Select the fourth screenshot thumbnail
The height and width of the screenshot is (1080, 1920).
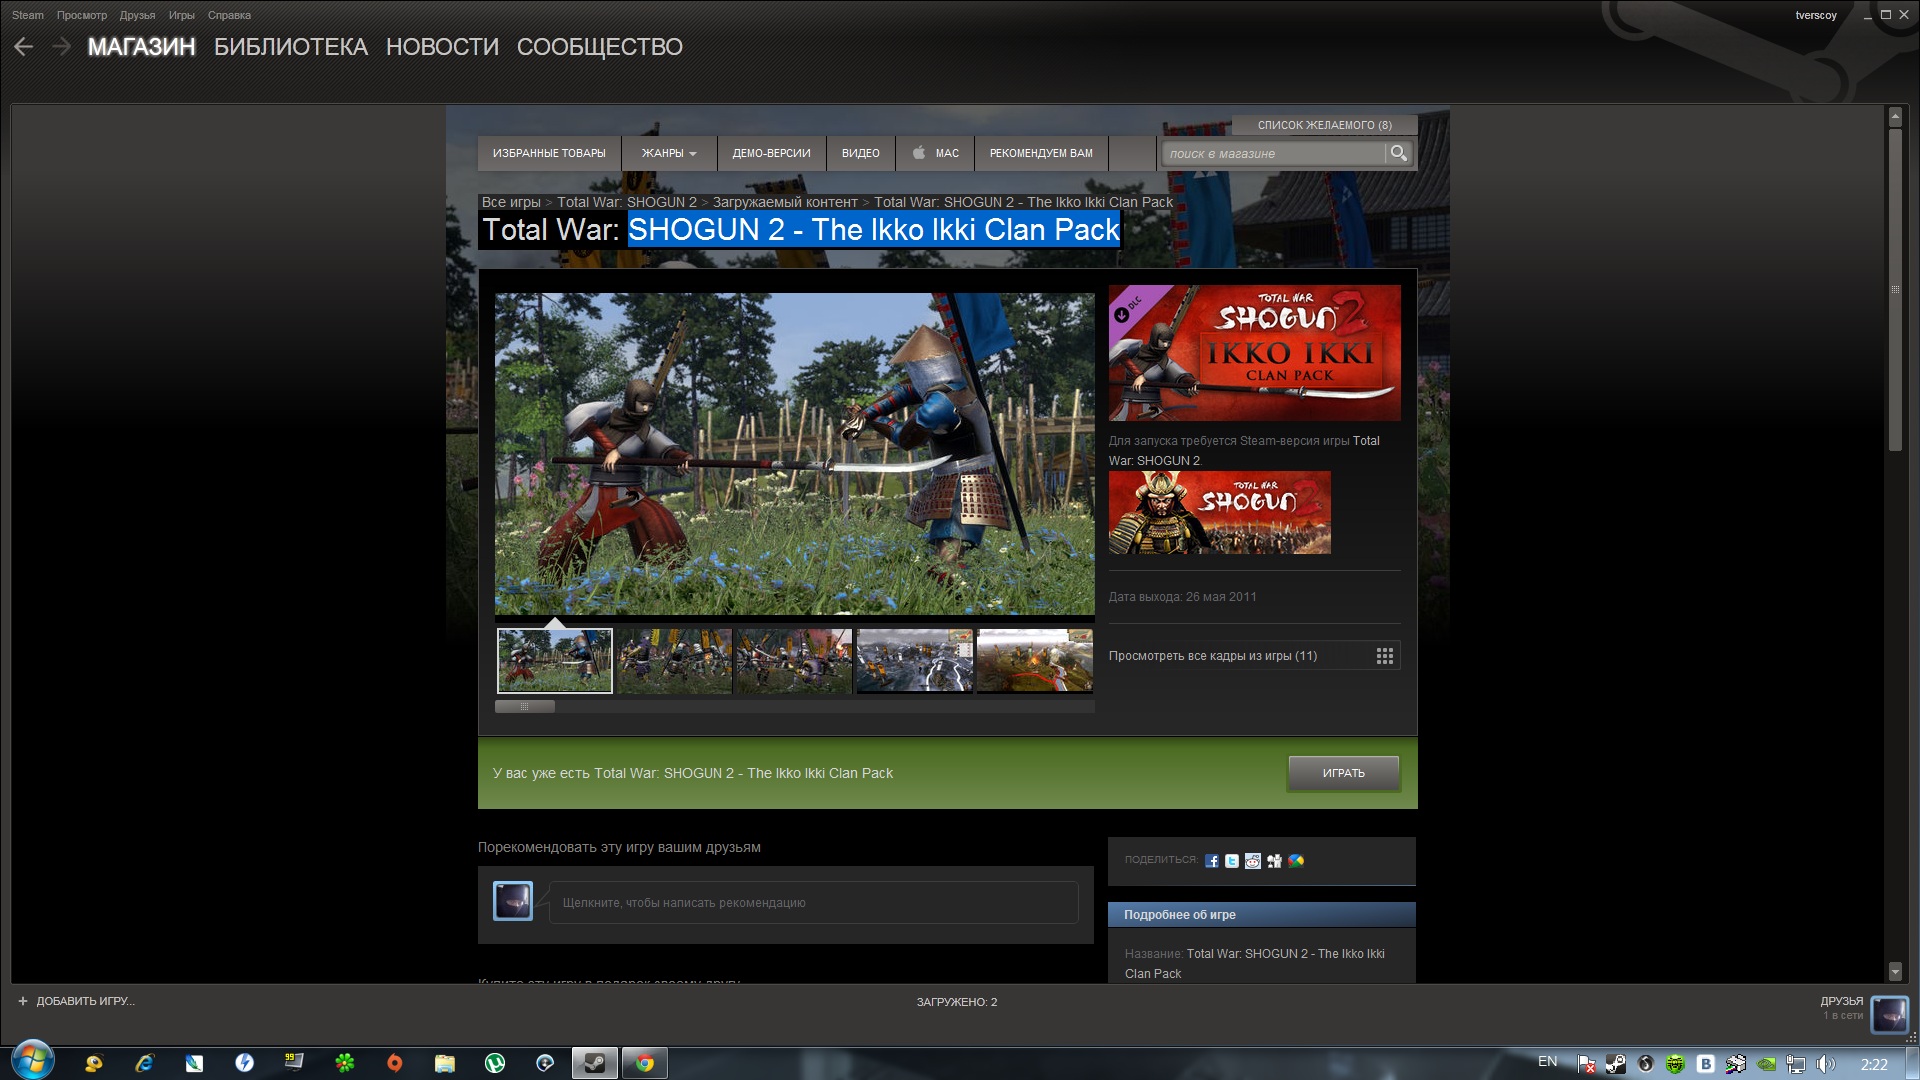[915, 661]
